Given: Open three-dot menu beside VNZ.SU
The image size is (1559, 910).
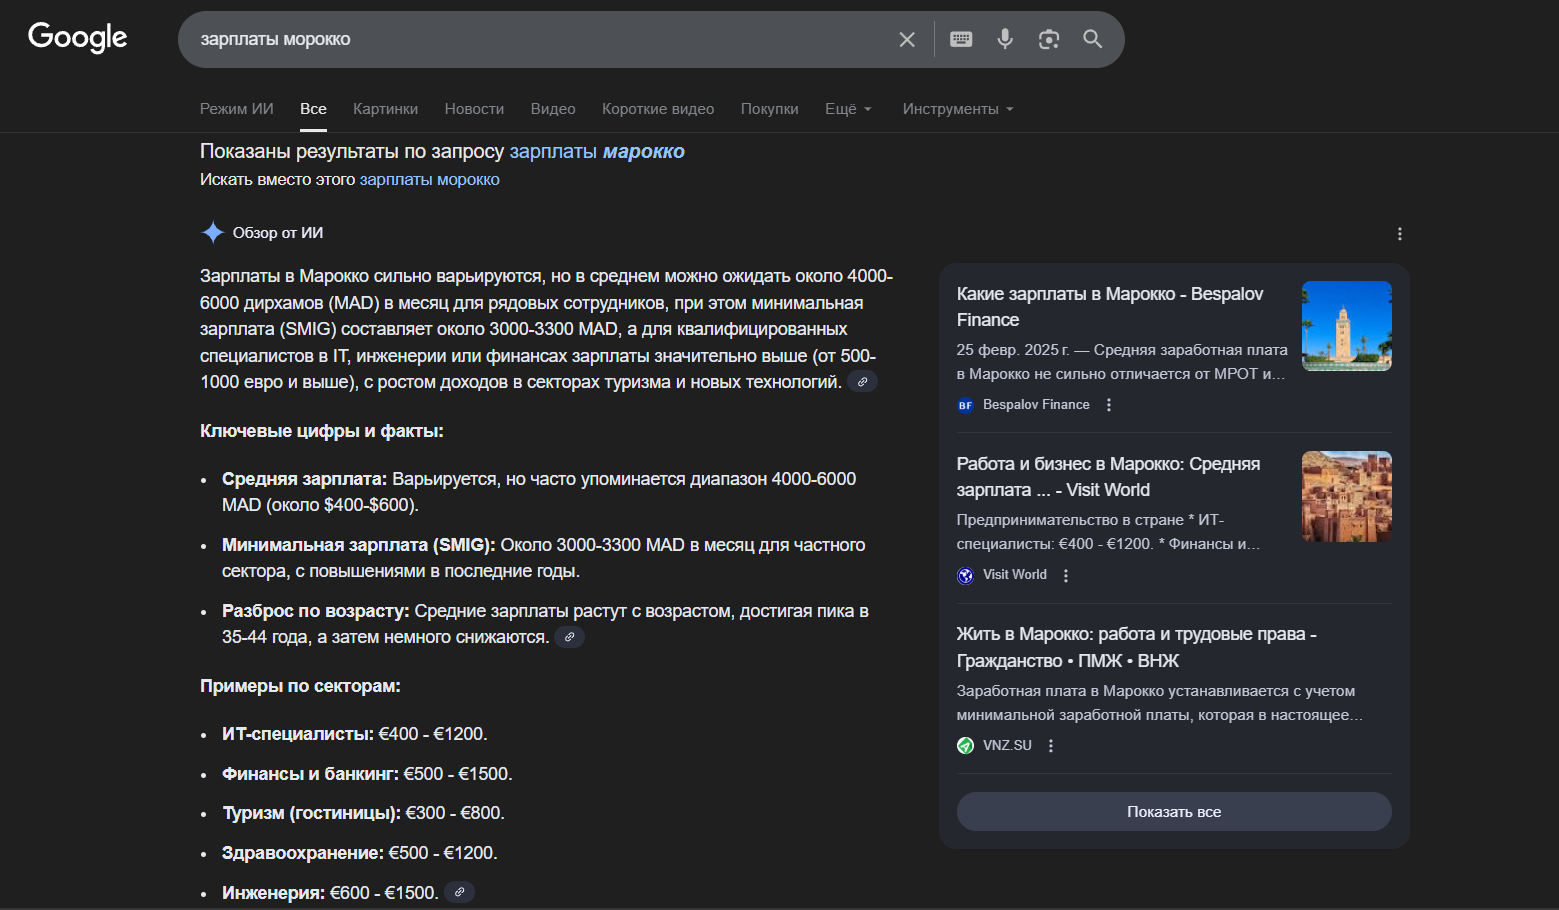Looking at the screenshot, I should click(x=1051, y=746).
